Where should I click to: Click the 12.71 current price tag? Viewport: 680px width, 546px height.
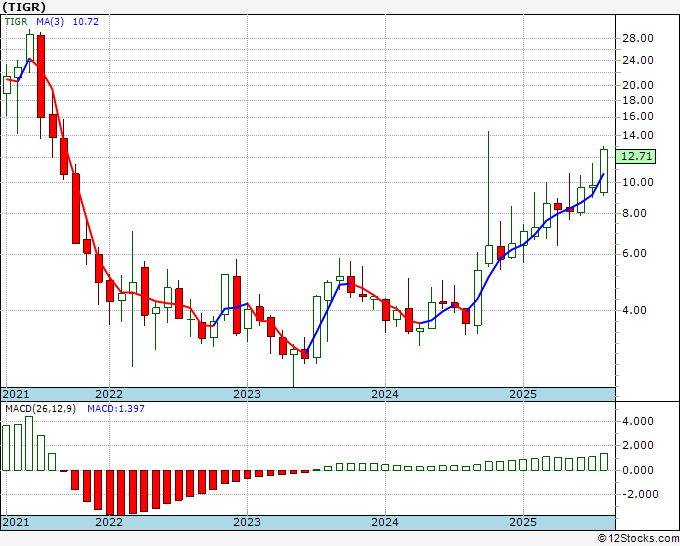(636, 156)
